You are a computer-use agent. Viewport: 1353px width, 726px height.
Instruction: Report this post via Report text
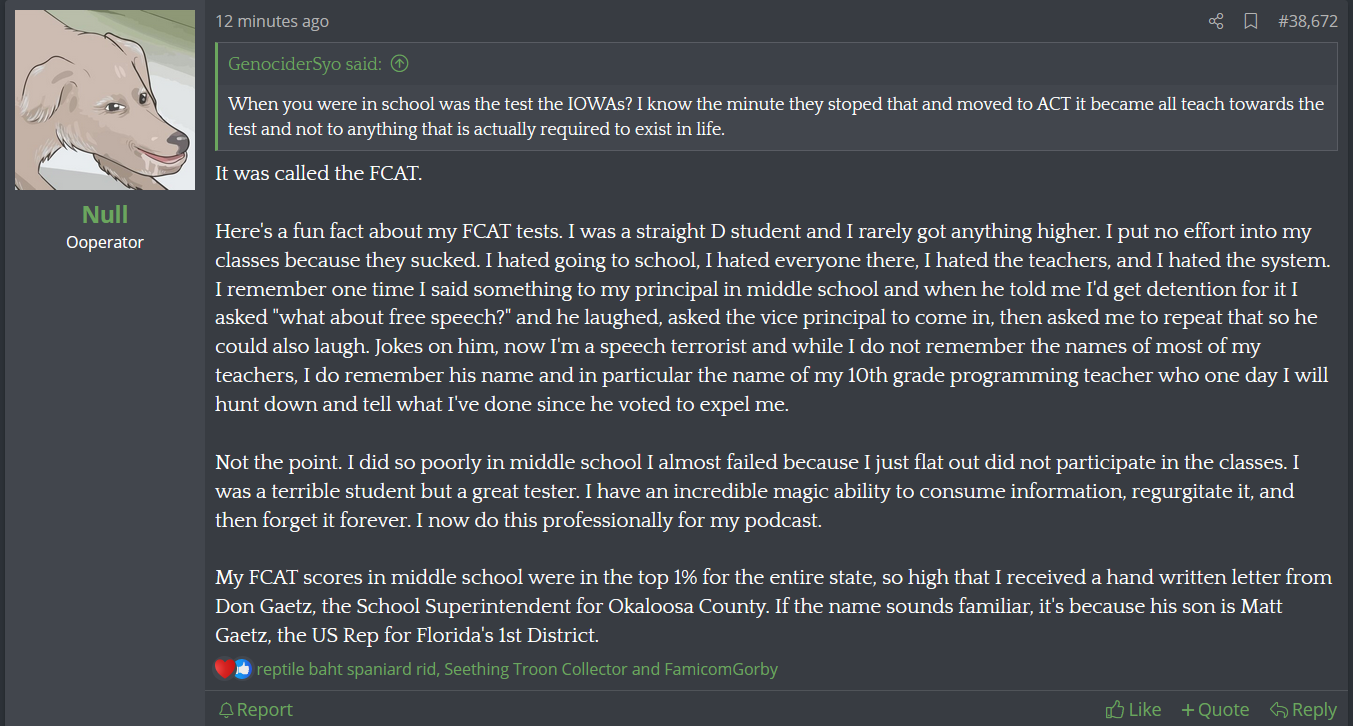click(264, 709)
